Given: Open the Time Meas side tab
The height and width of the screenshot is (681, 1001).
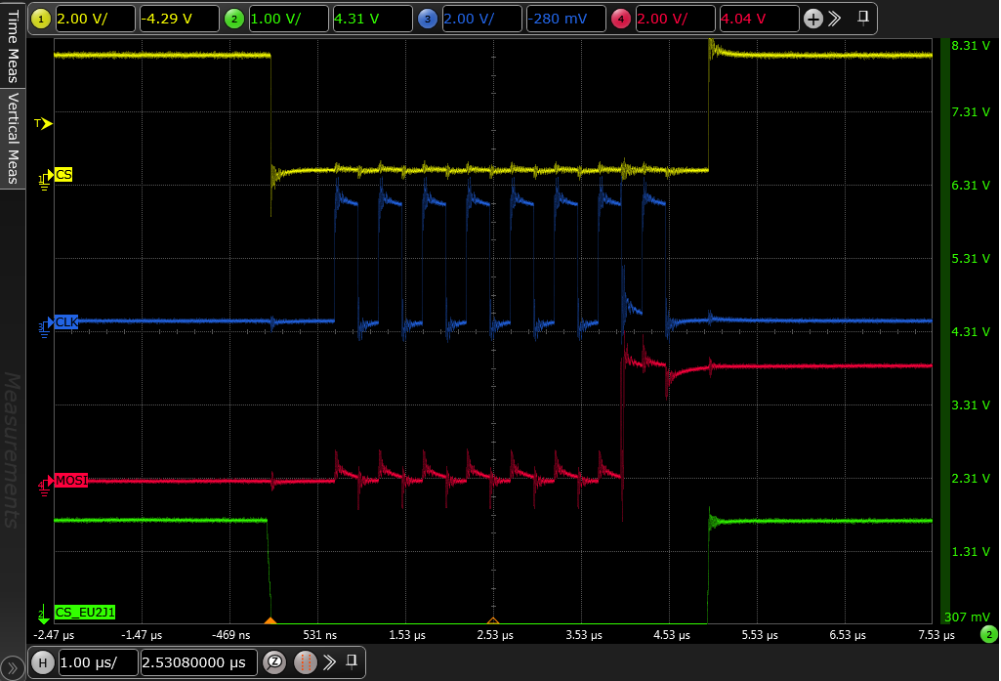Looking at the screenshot, I should 13,45.
